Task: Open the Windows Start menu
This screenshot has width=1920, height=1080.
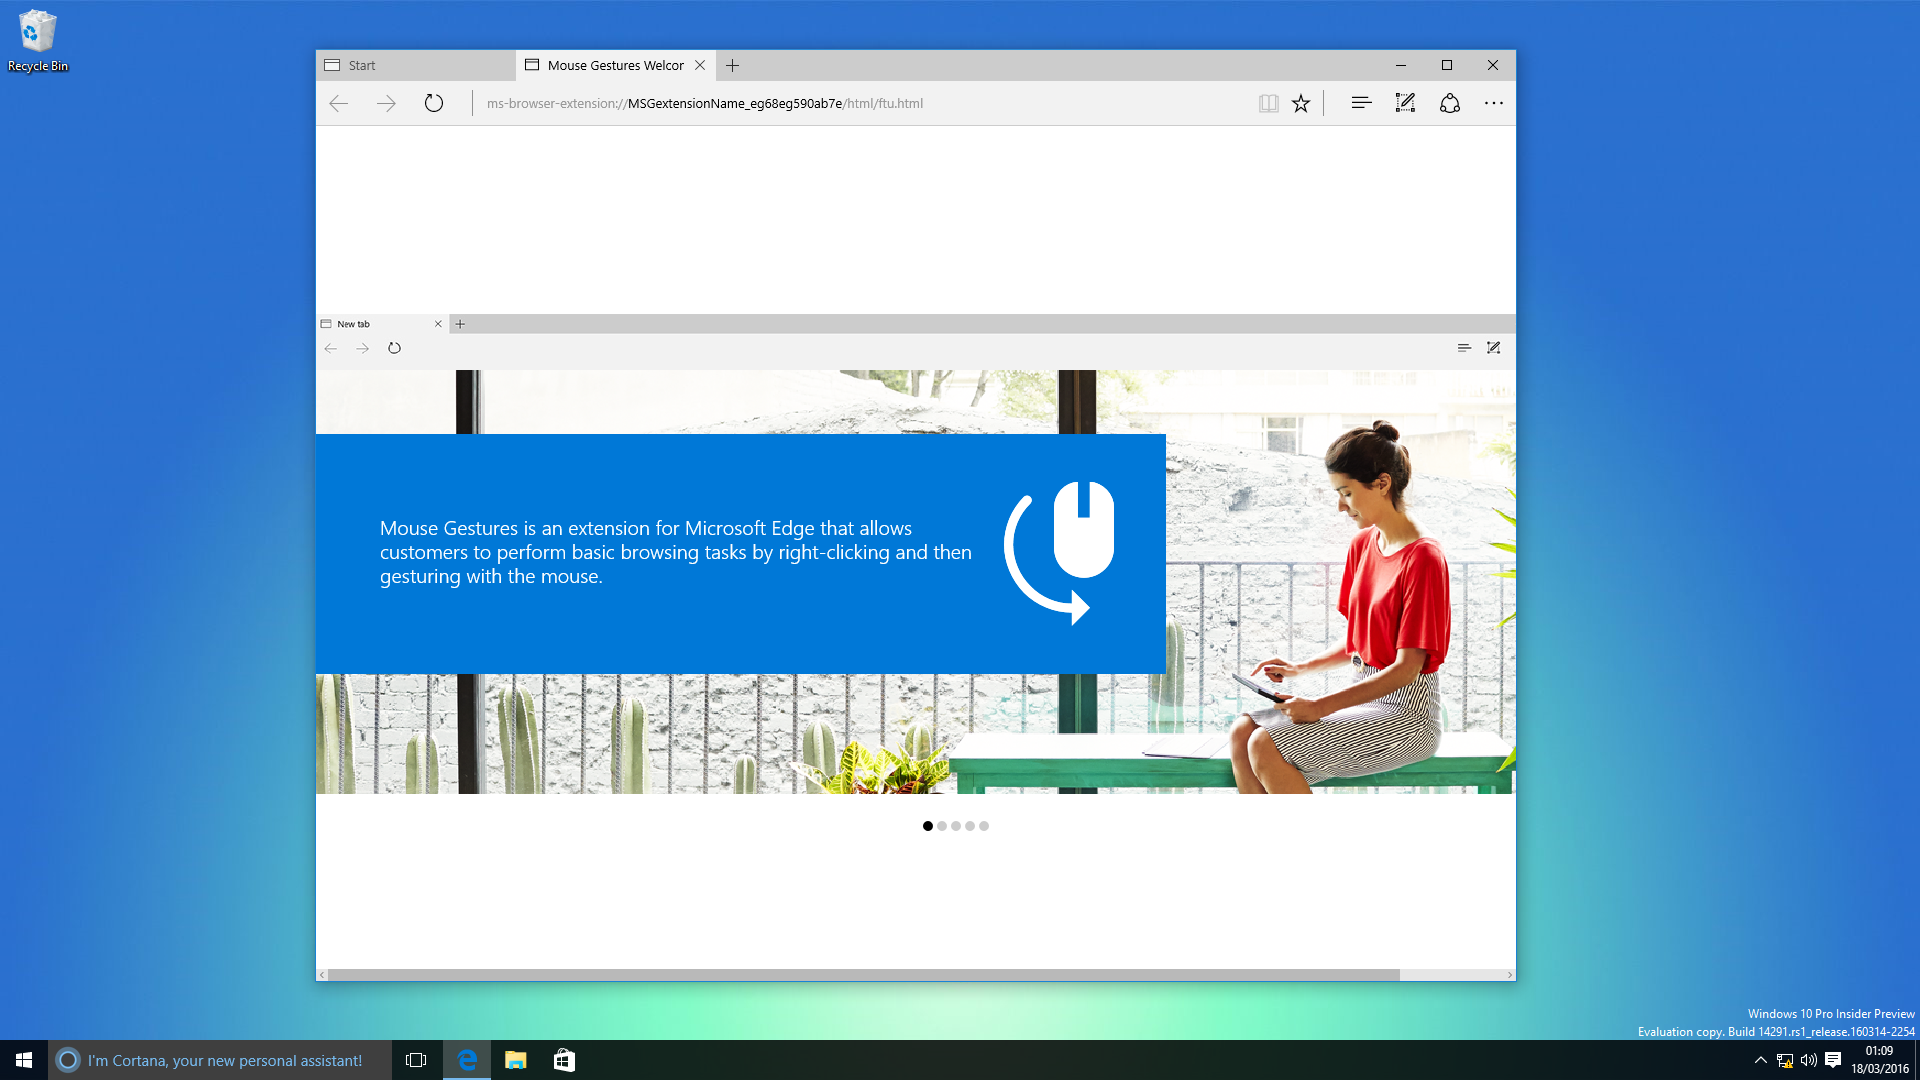Action: (24, 1060)
